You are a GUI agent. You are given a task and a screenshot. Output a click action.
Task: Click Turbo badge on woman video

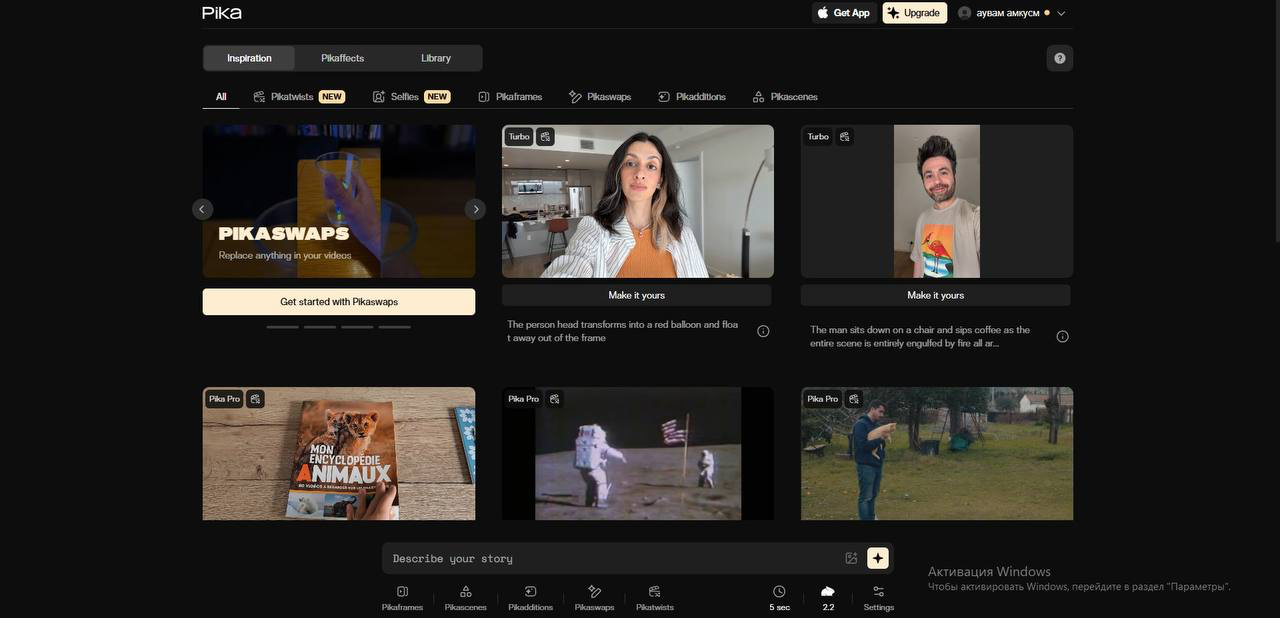tap(519, 137)
